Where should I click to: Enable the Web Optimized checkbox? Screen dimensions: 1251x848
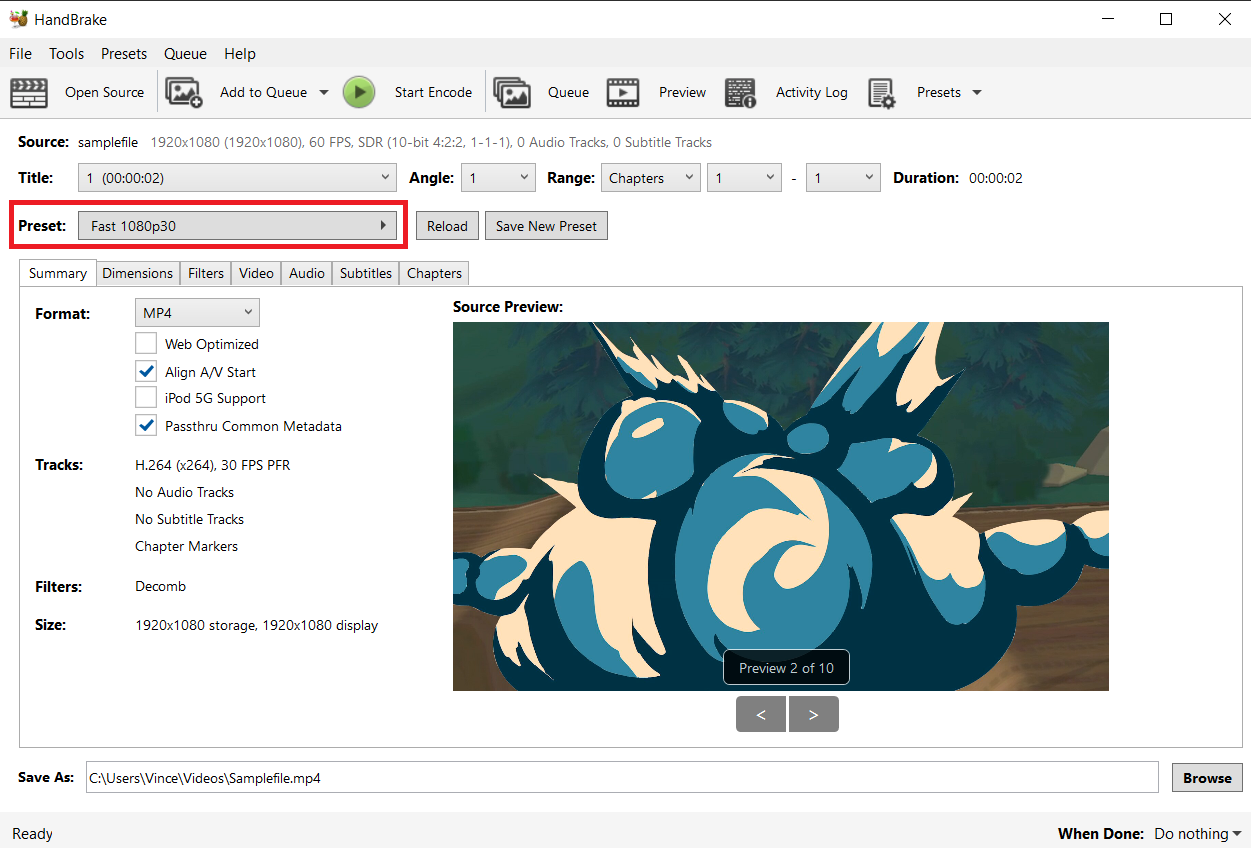(x=145, y=343)
